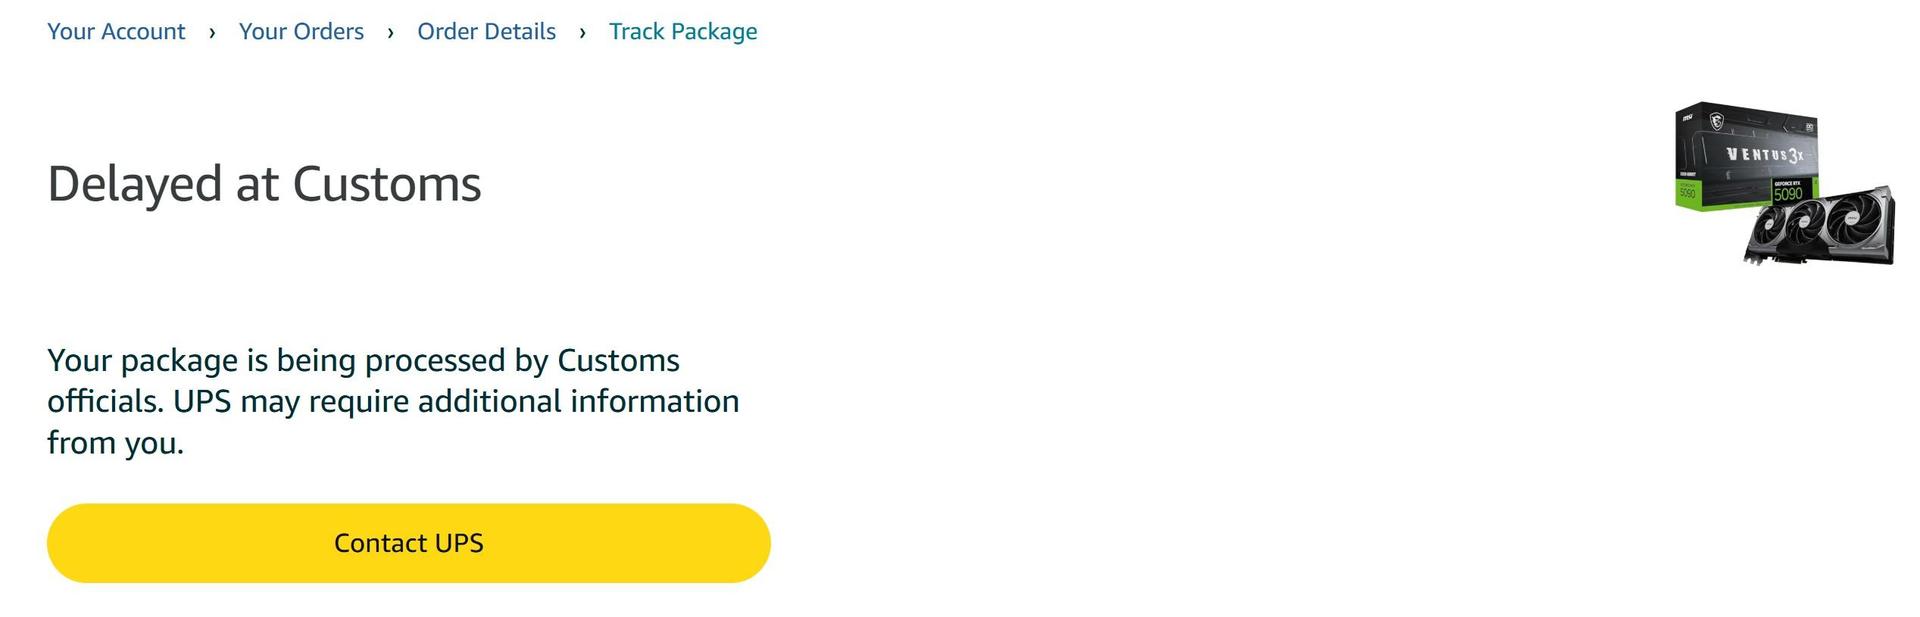Click the MSI dragon shield logo on box
Image resolution: width=1920 pixels, height=617 pixels.
pos(1717,122)
